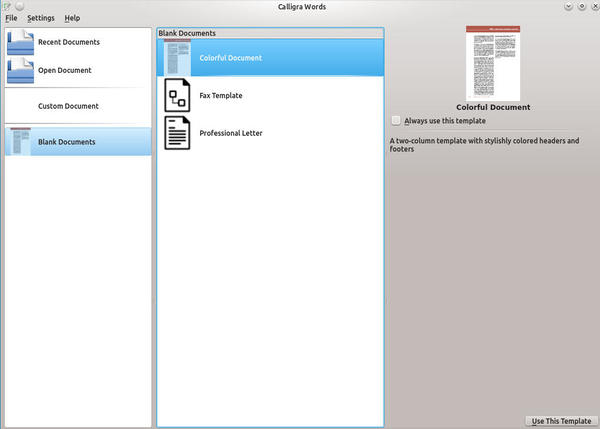Image resolution: width=600 pixels, height=429 pixels.
Task: Enable Always use this template checkbox
Action: click(x=396, y=121)
